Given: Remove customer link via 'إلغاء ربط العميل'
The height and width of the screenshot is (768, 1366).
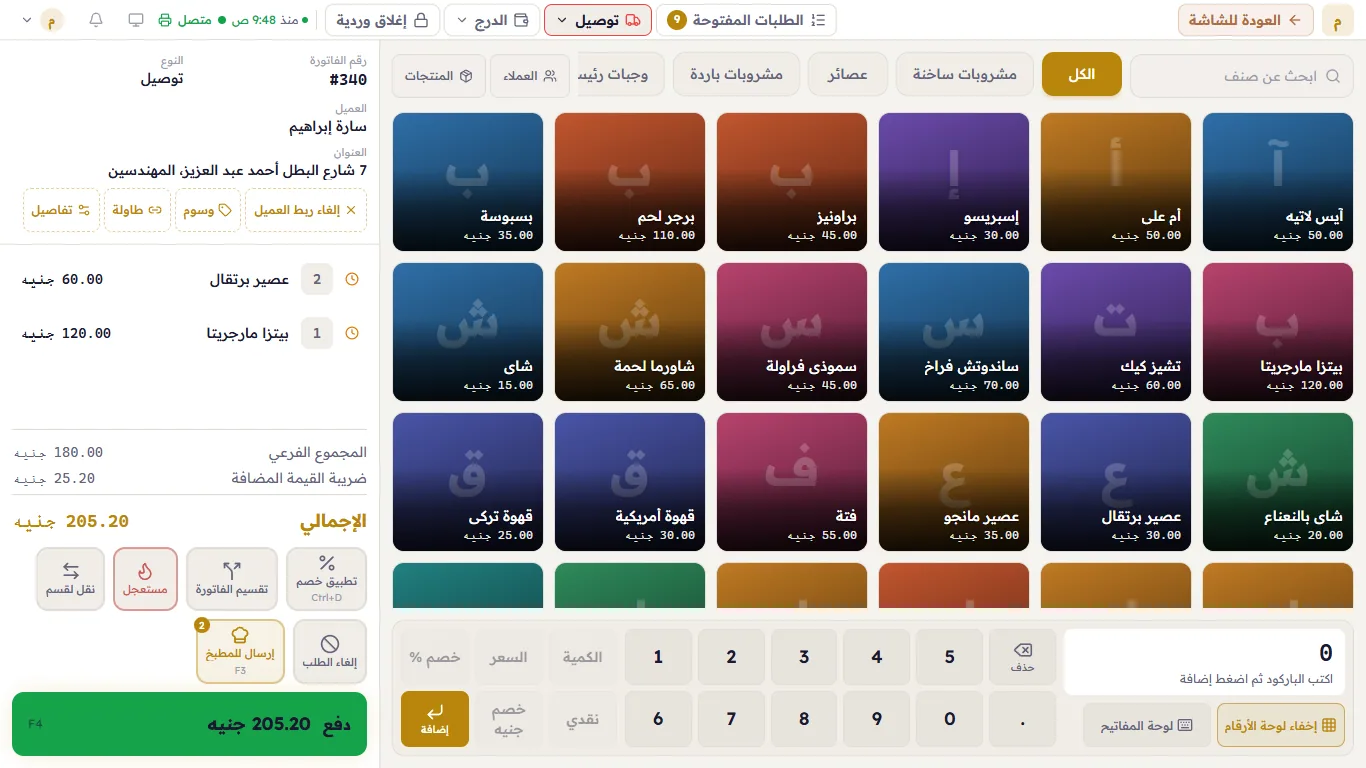Looking at the screenshot, I should pos(305,210).
